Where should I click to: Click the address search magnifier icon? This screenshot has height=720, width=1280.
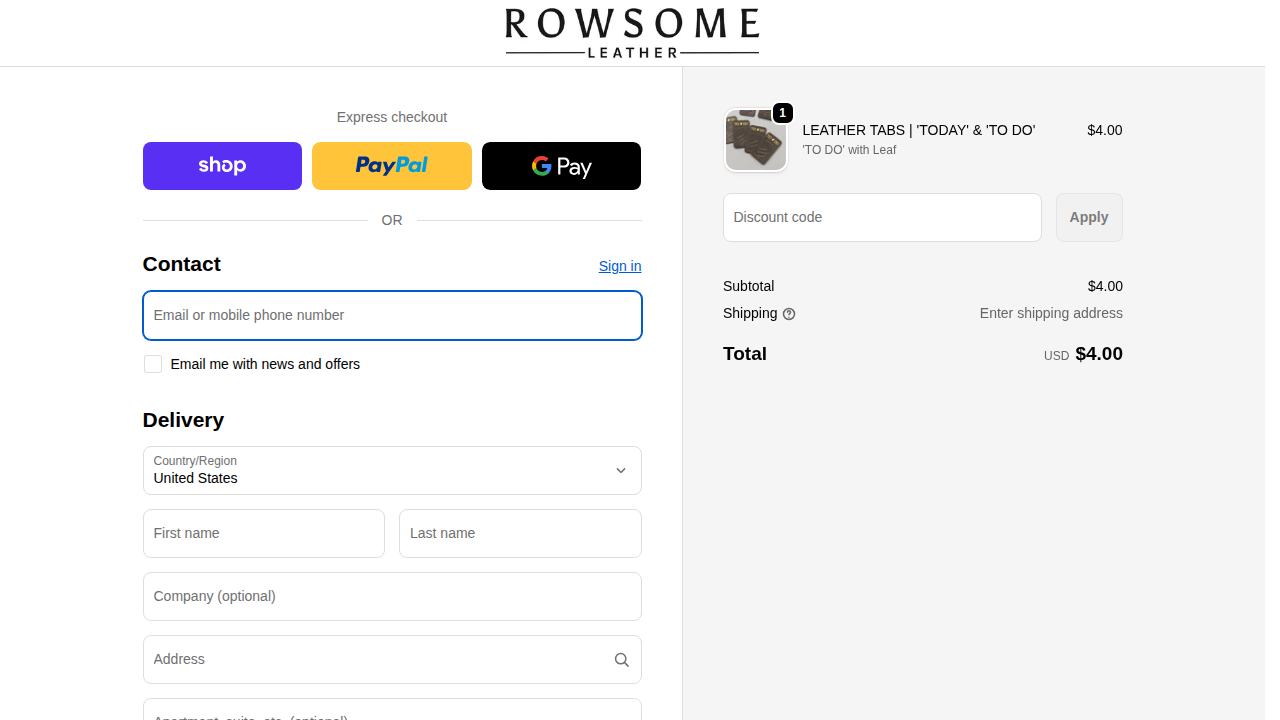click(621, 660)
